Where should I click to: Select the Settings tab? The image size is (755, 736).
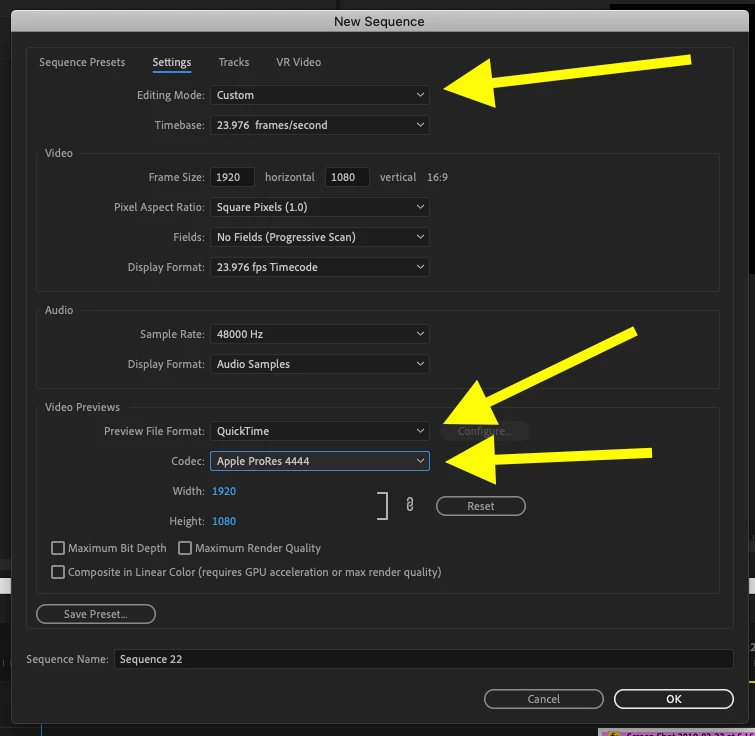(x=172, y=62)
